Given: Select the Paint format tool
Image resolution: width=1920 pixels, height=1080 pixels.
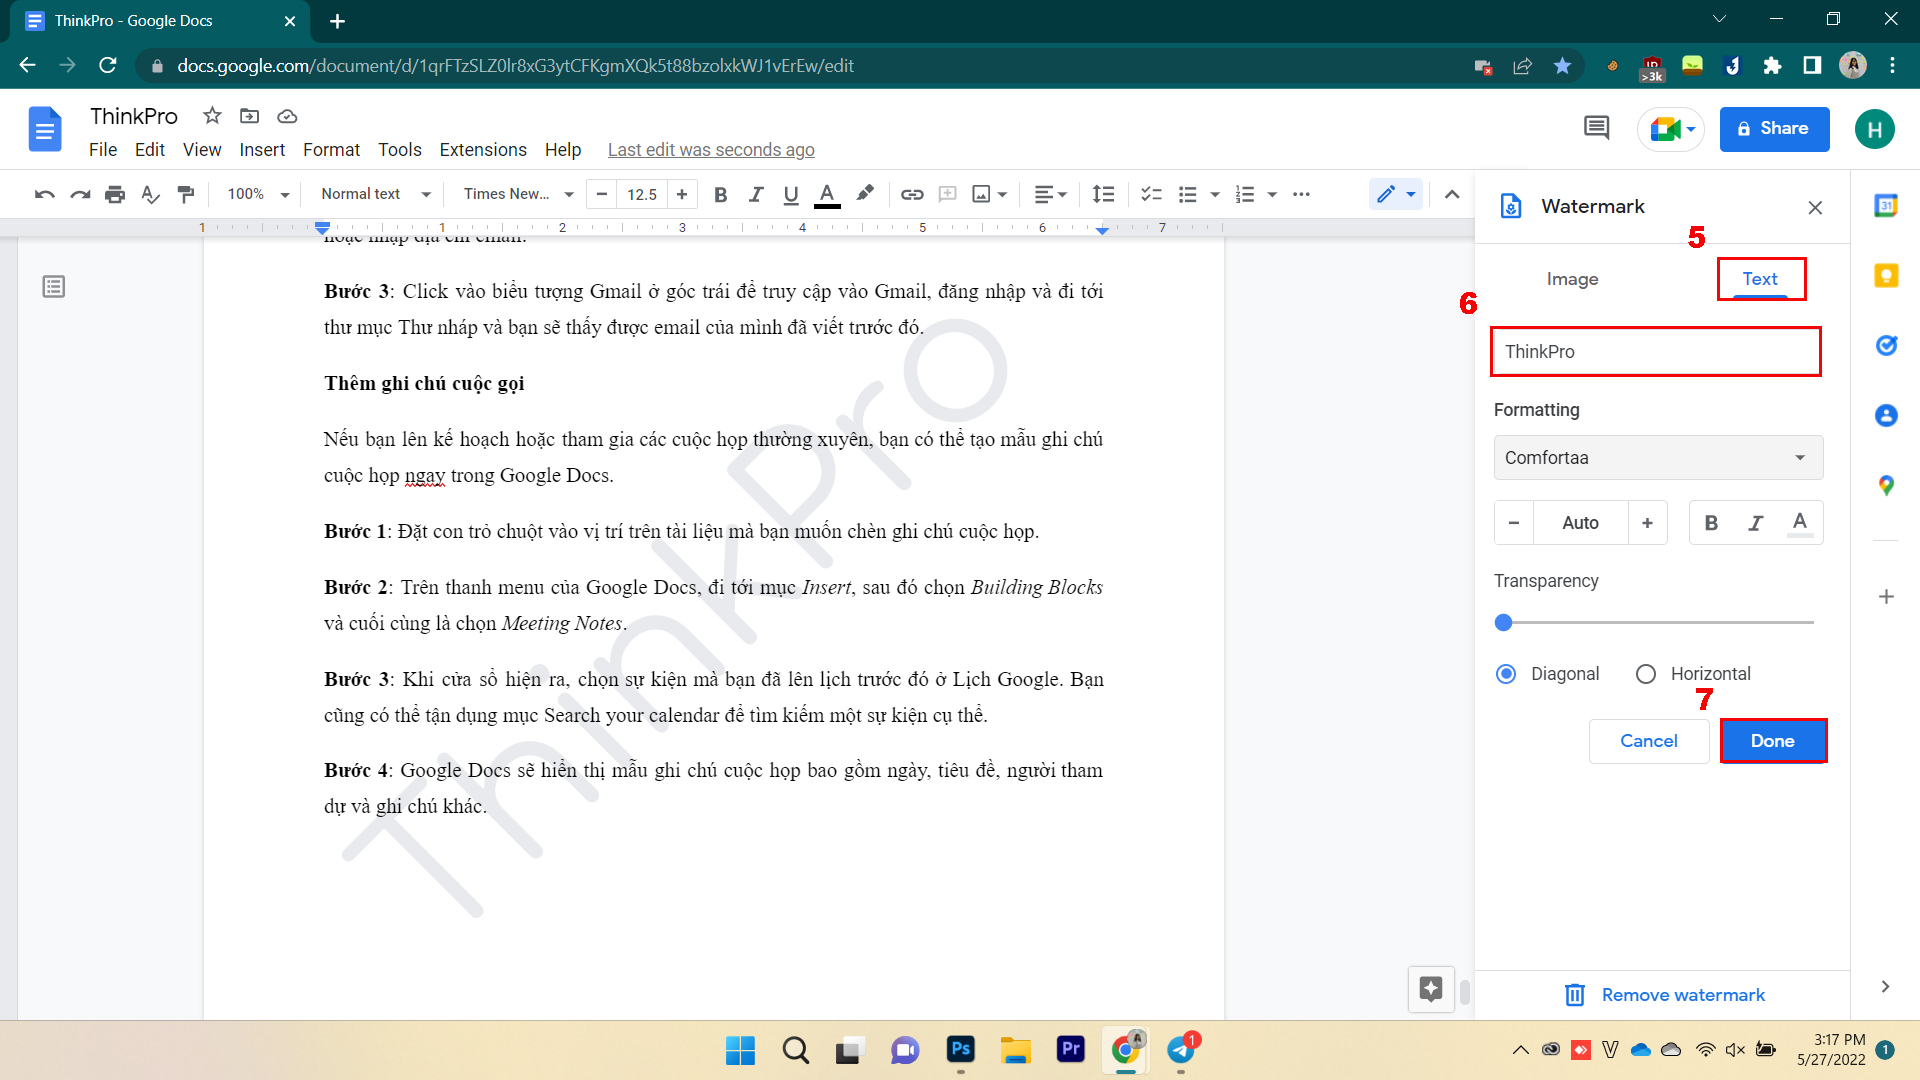Looking at the screenshot, I should click(x=186, y=194).
